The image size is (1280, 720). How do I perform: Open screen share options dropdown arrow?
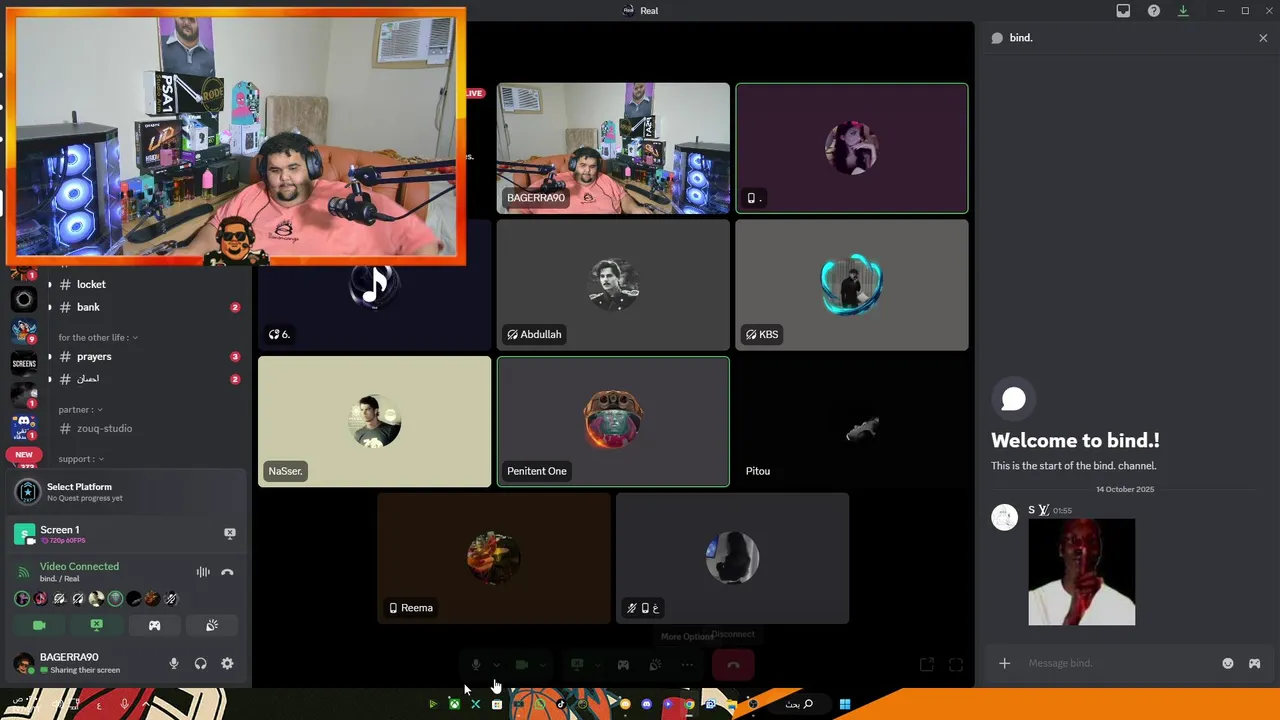click(598, 665)
